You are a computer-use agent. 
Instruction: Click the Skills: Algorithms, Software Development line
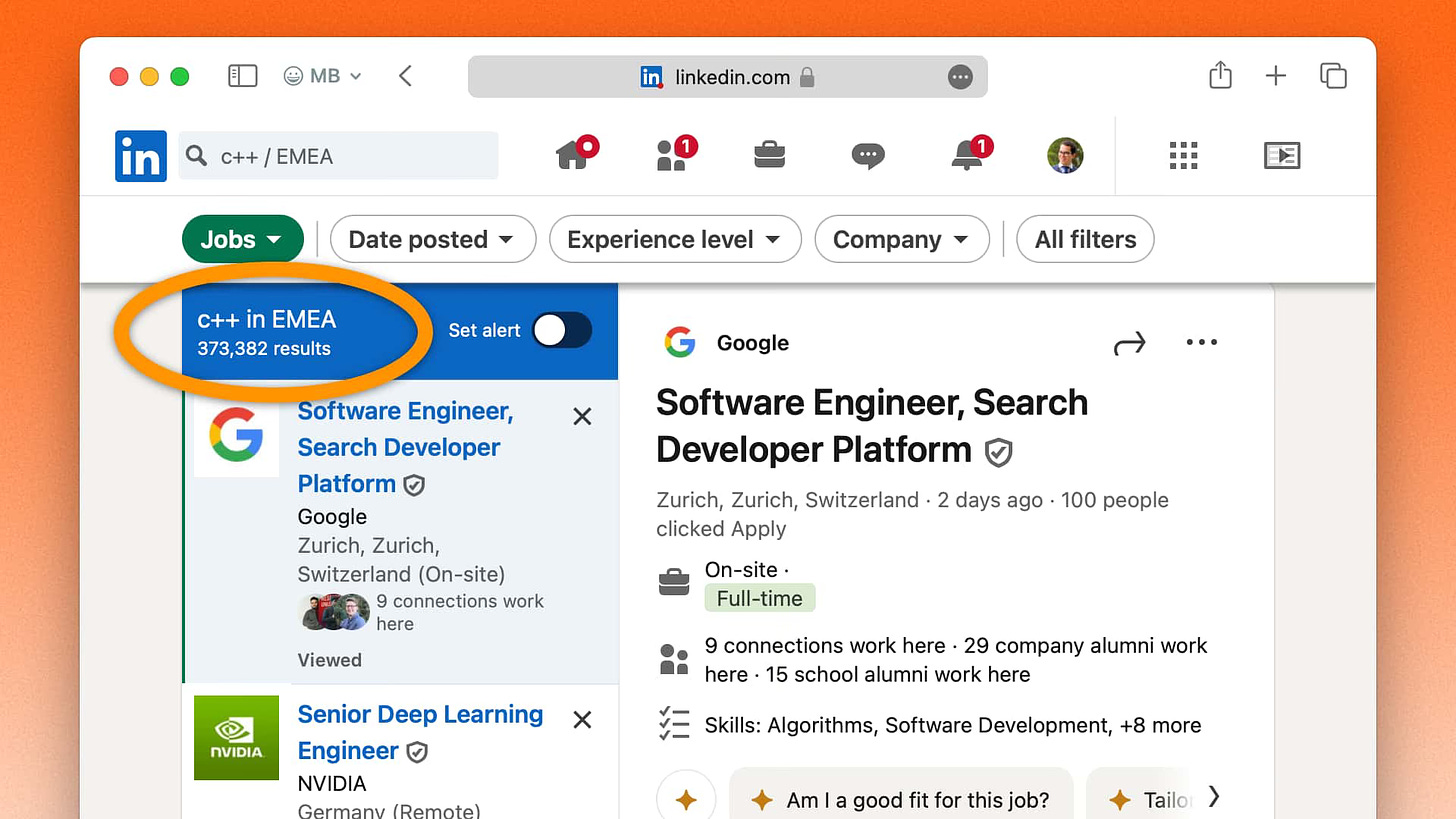[953, 725]
